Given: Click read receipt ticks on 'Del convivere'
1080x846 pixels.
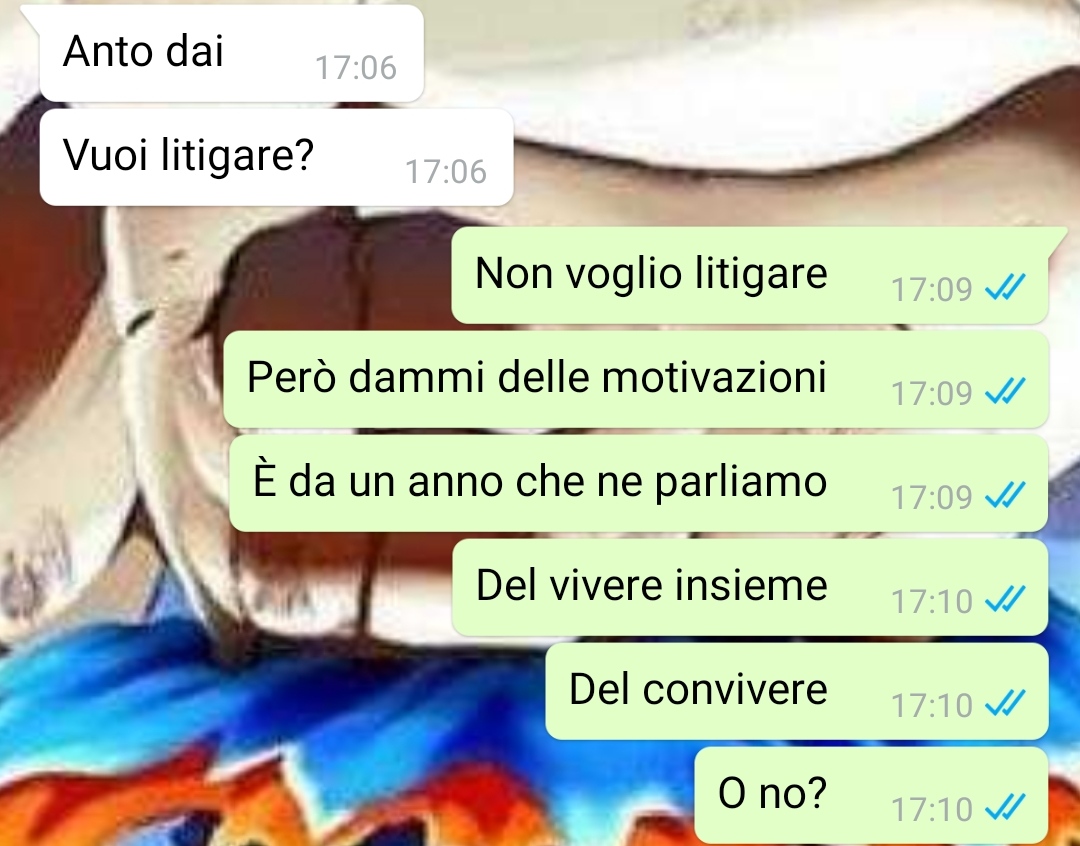Looking at the screenshot, I should point(1005,703).
